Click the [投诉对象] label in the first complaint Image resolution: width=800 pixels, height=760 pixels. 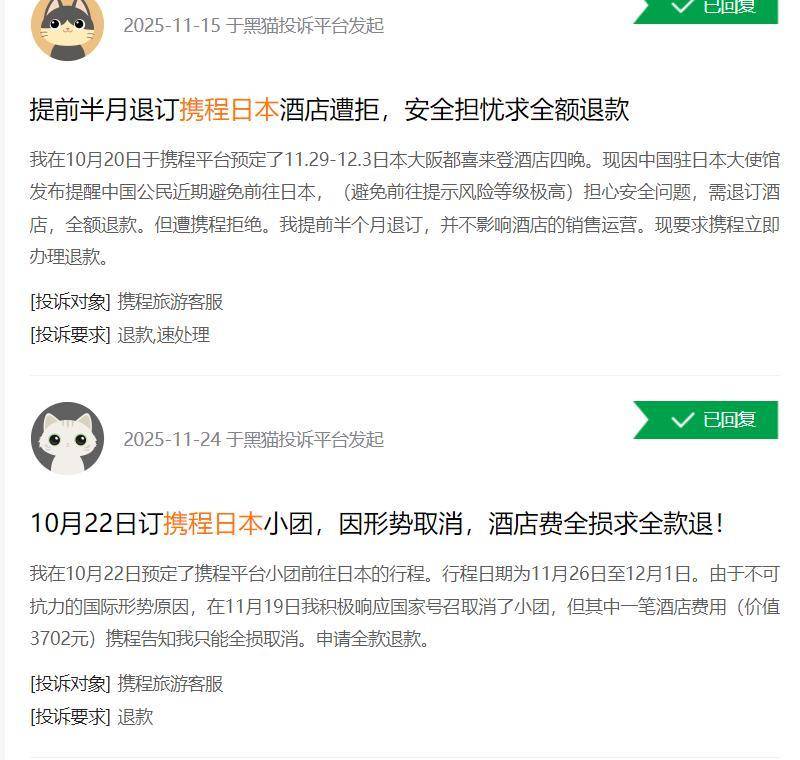[x=70, y=301]
